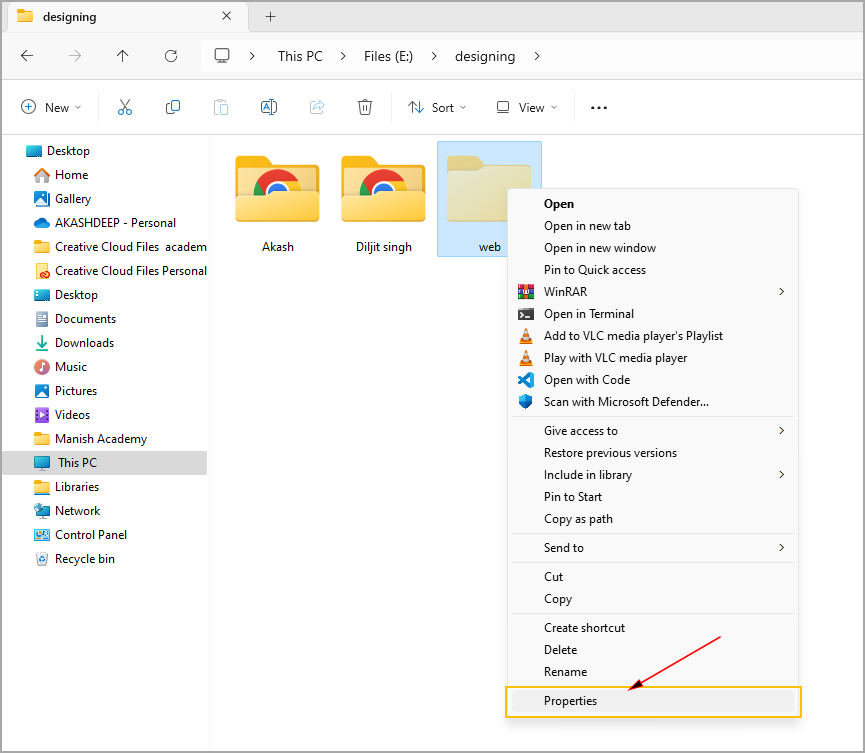
Task: Select Properties from the context menu
Action: 570,701
